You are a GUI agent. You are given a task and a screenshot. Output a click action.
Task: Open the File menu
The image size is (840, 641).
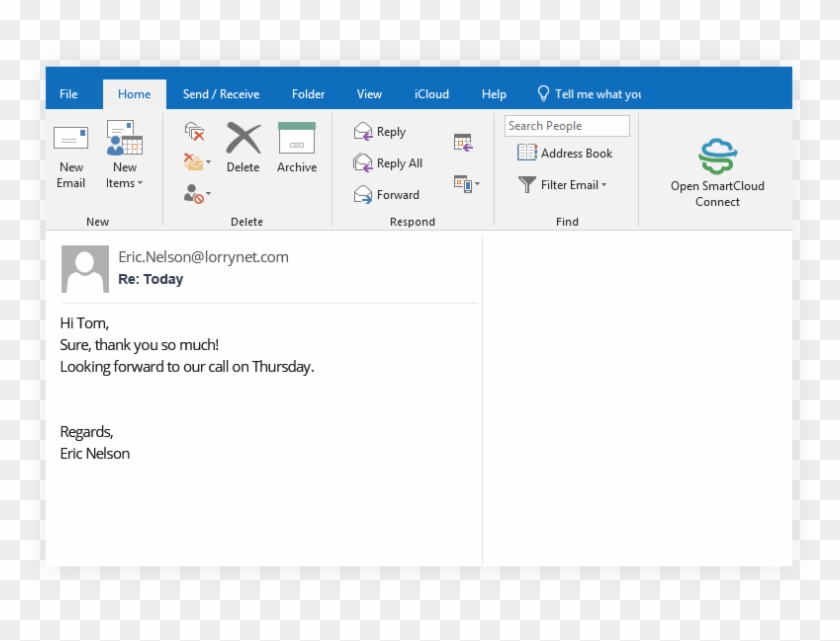pos(68,93)
